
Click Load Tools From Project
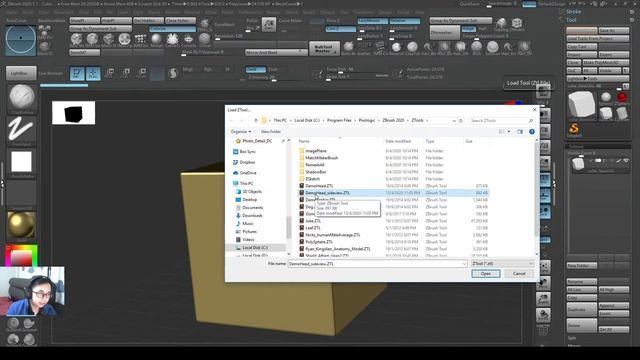(x=598, y=38)
